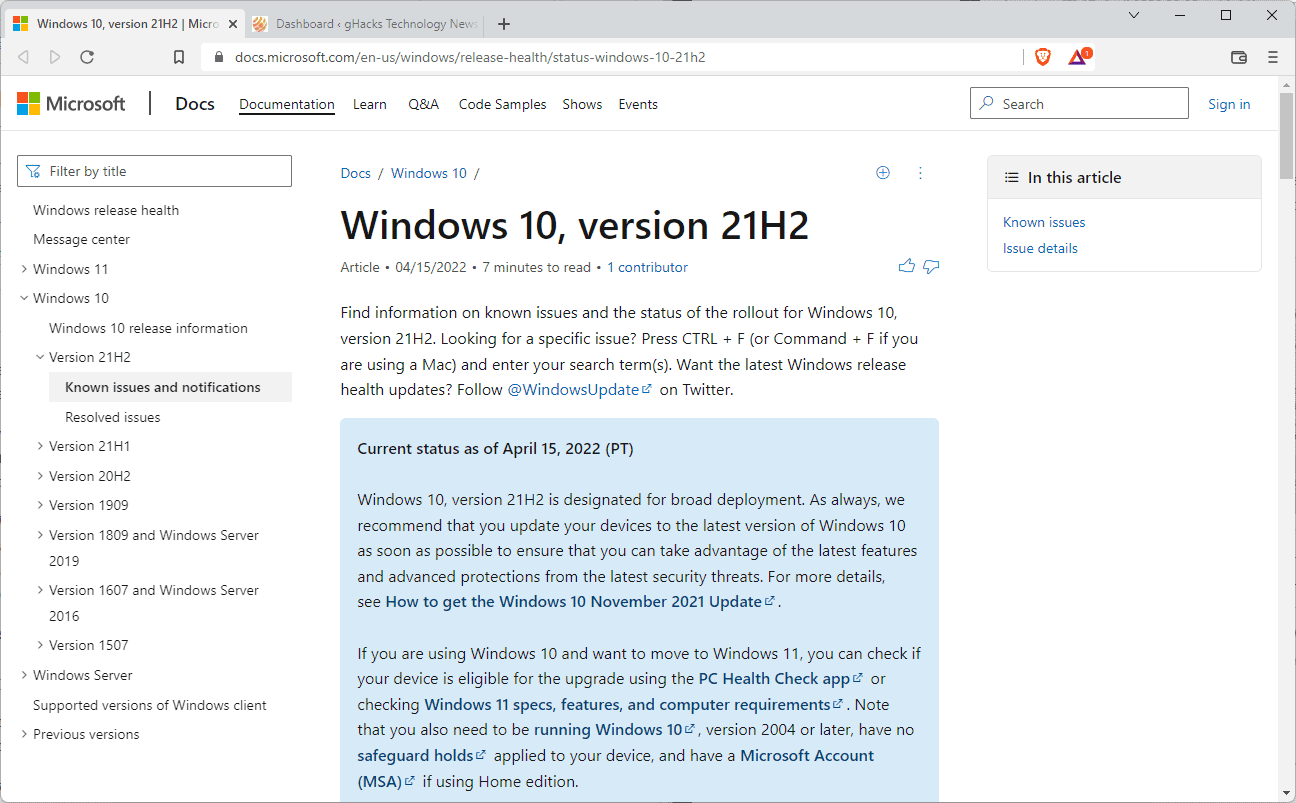Open the Q&A menu item
The width and height of the screenshot is (1296, 803).
click(424, 104)
